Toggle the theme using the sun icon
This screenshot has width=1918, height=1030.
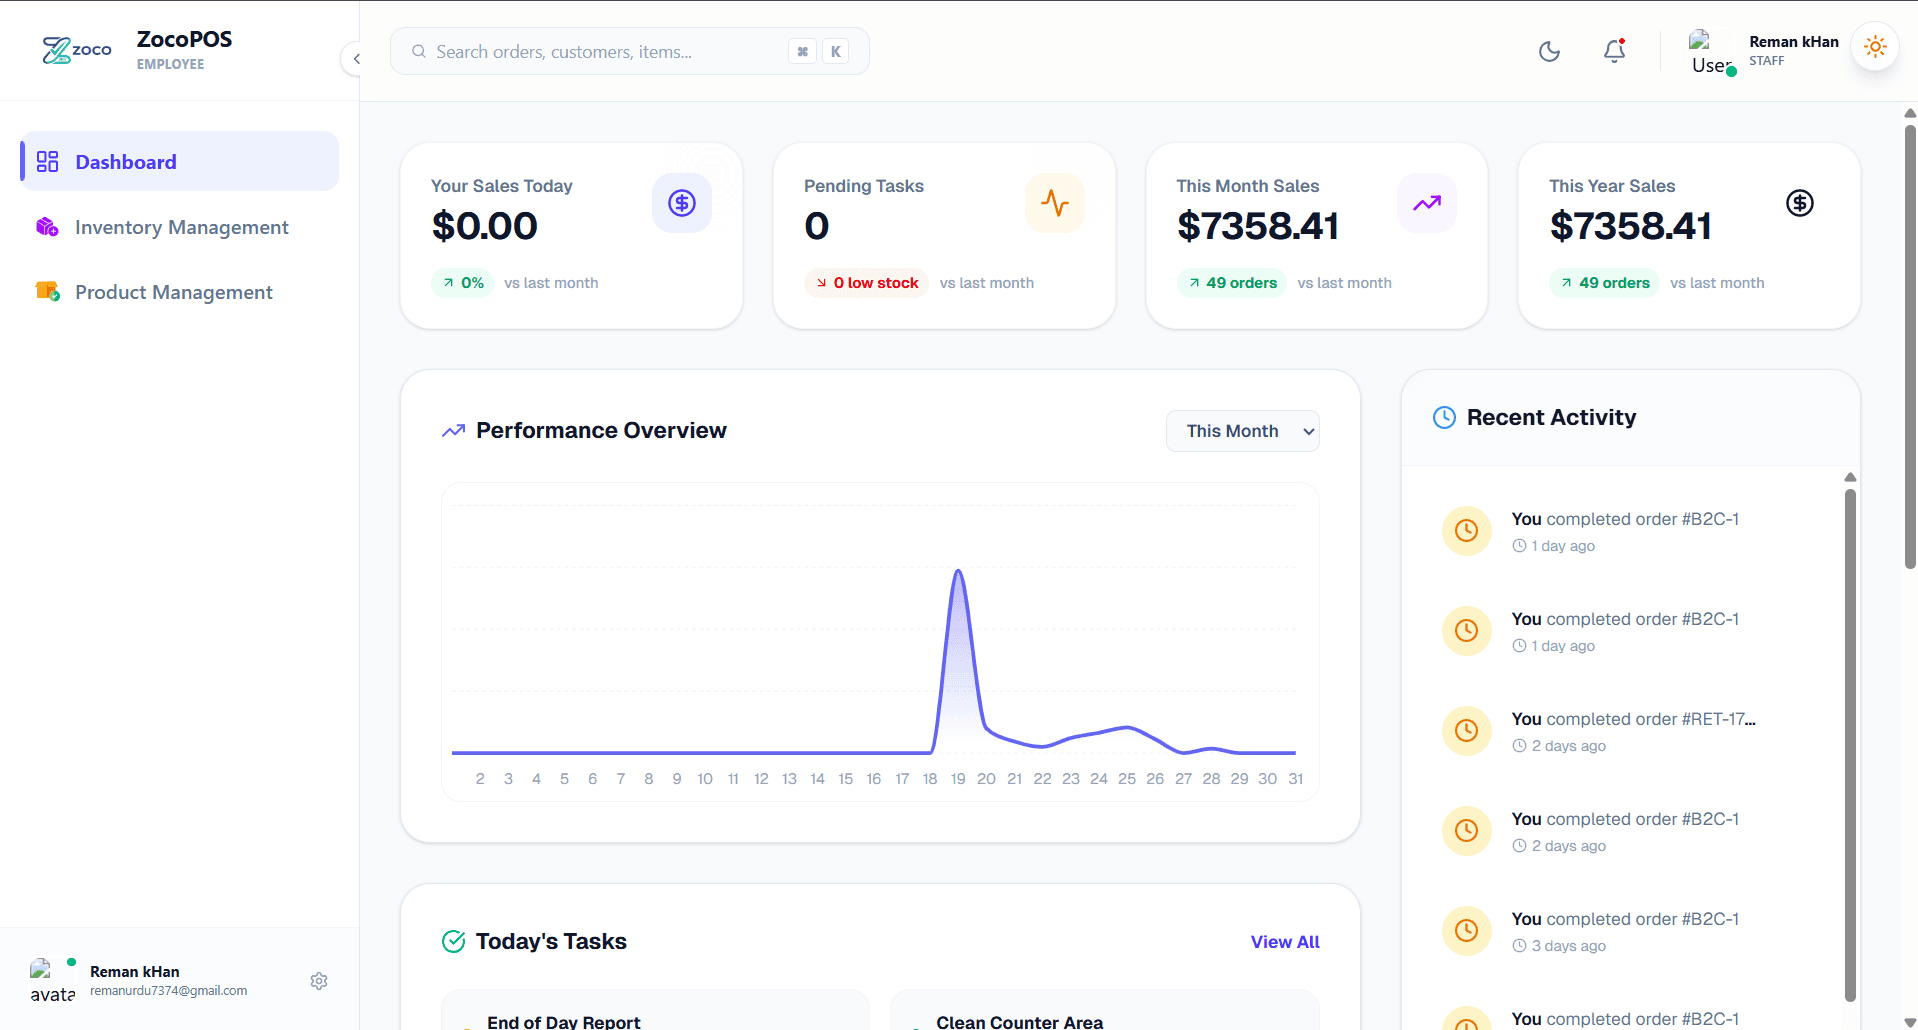1875,46
